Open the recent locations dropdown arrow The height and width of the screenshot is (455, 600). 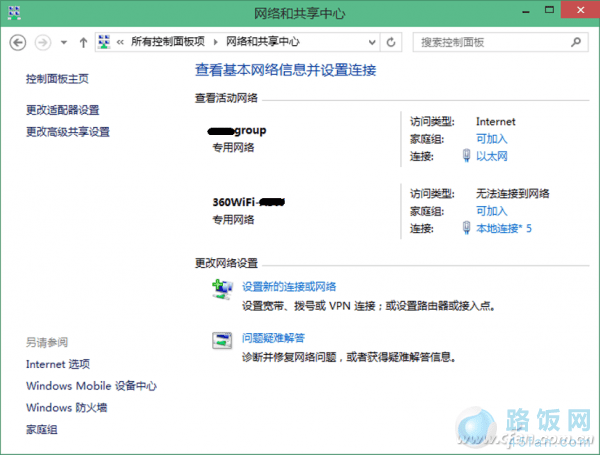[64, 42]
